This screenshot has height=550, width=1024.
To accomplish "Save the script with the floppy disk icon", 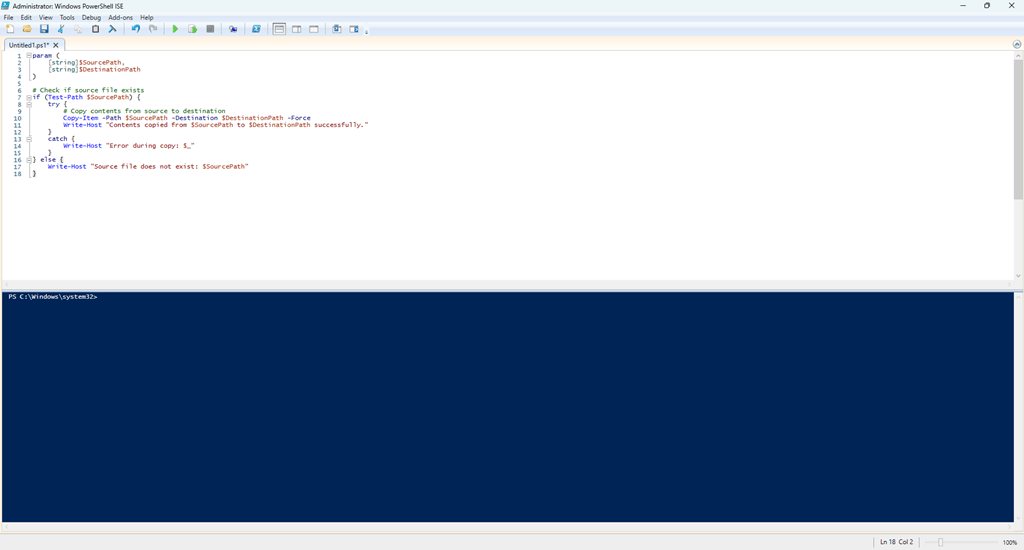I will (44, 29).
